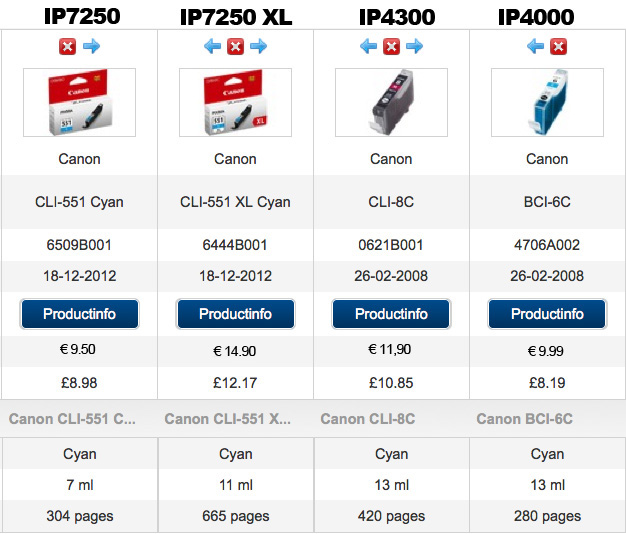The image size is (626, 534).
Task: Select the CLI-8C magenta cartridge image
Action: (x=391, y=103)
